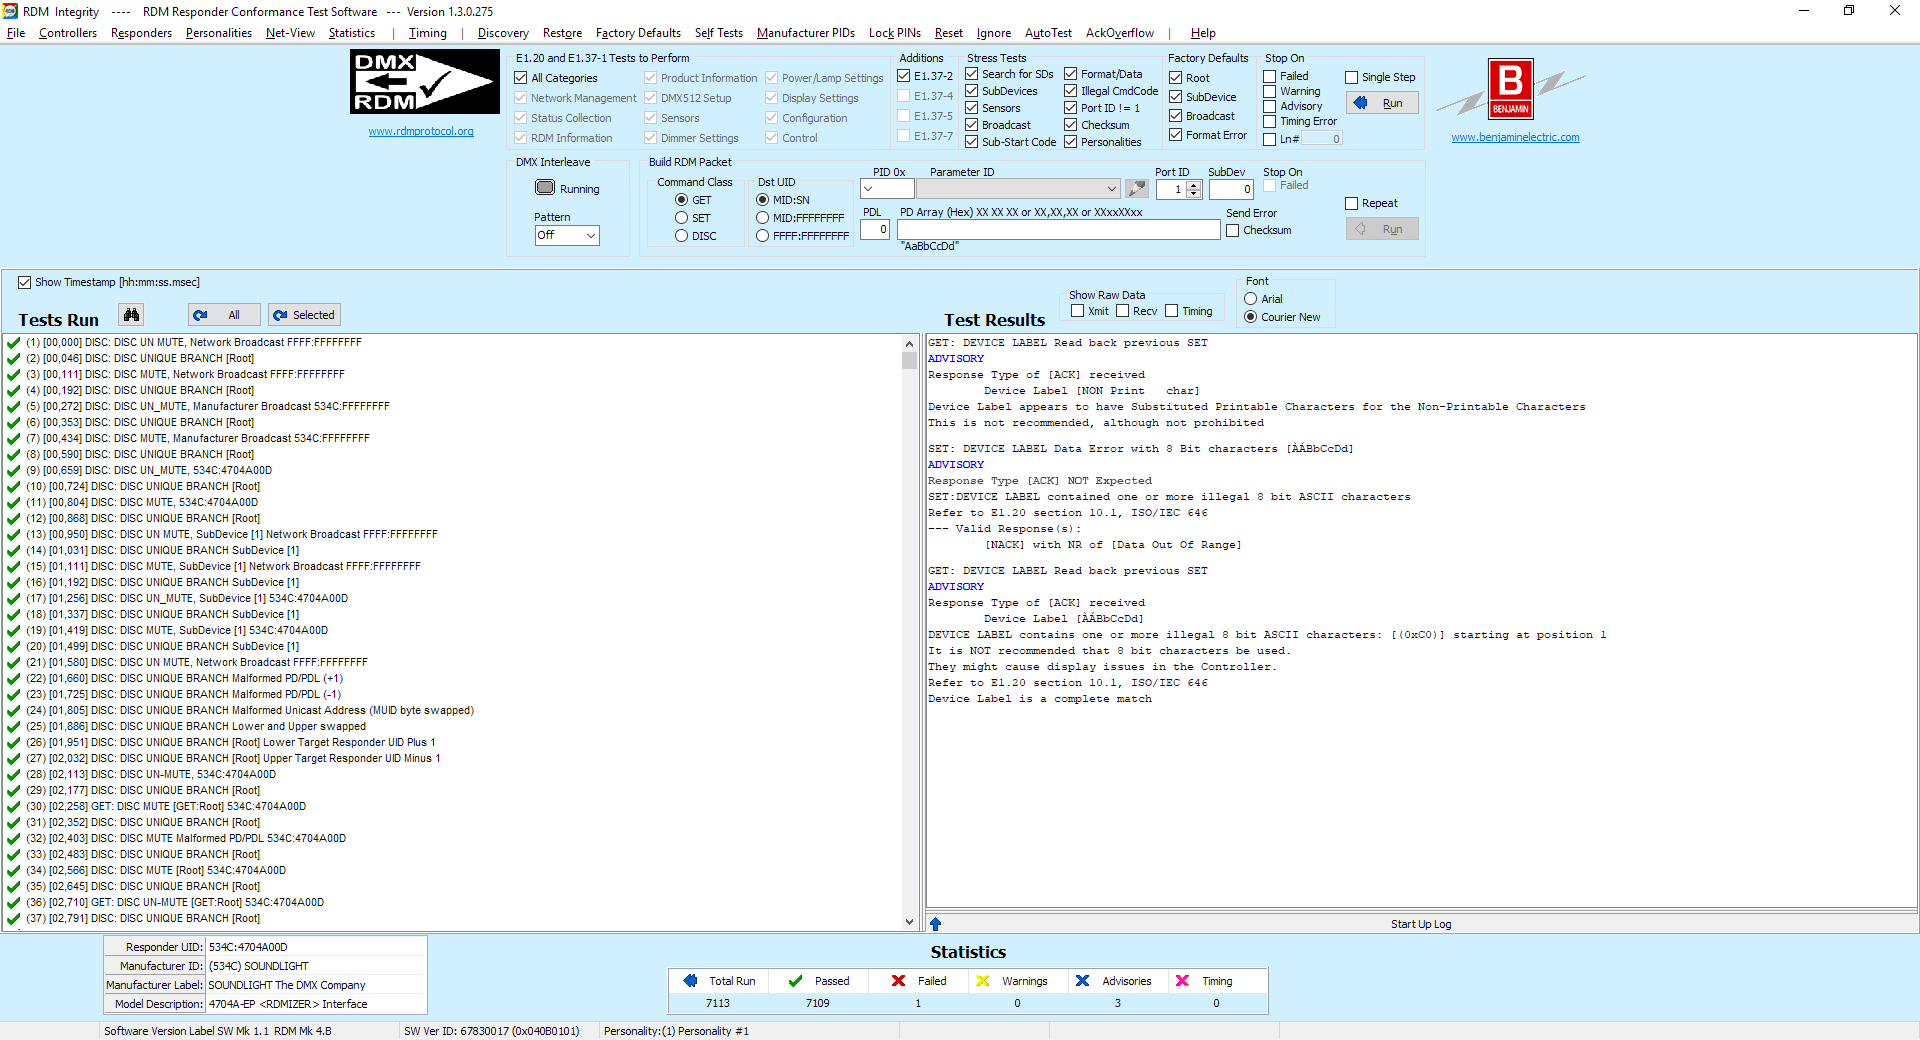Click the eyedropper icon beside Parameter ID

click(x=1136, y=189)
